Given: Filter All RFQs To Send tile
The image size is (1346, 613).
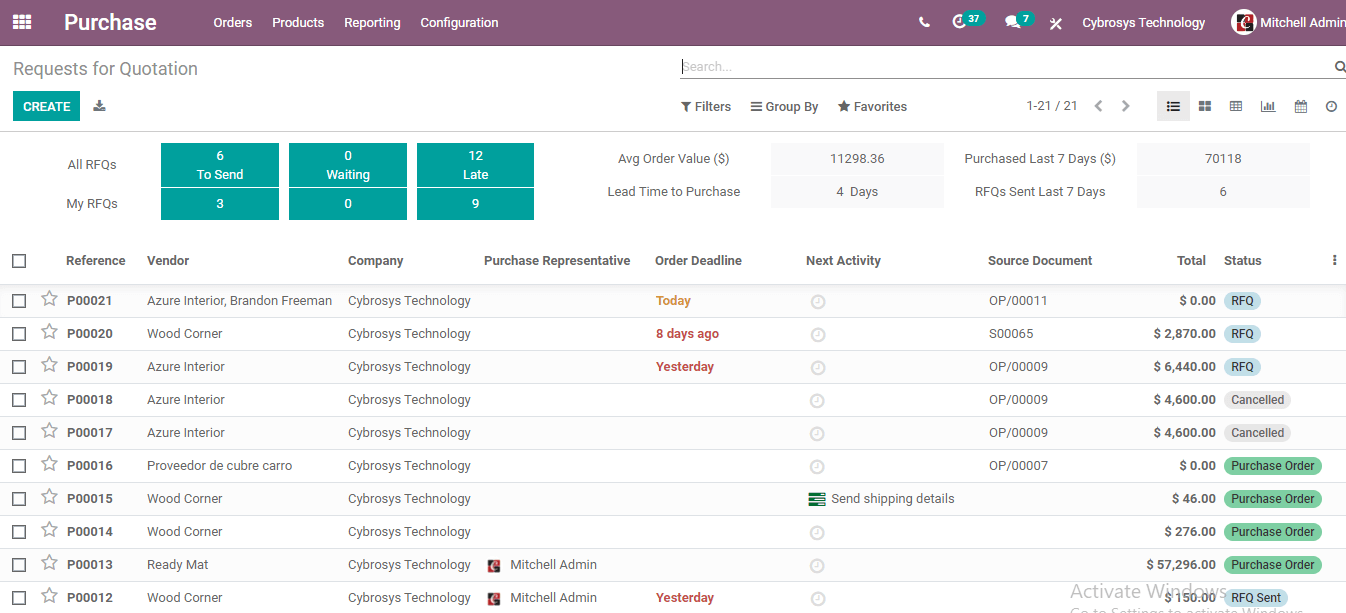Looking at the screenshot, I should [220, 165].
